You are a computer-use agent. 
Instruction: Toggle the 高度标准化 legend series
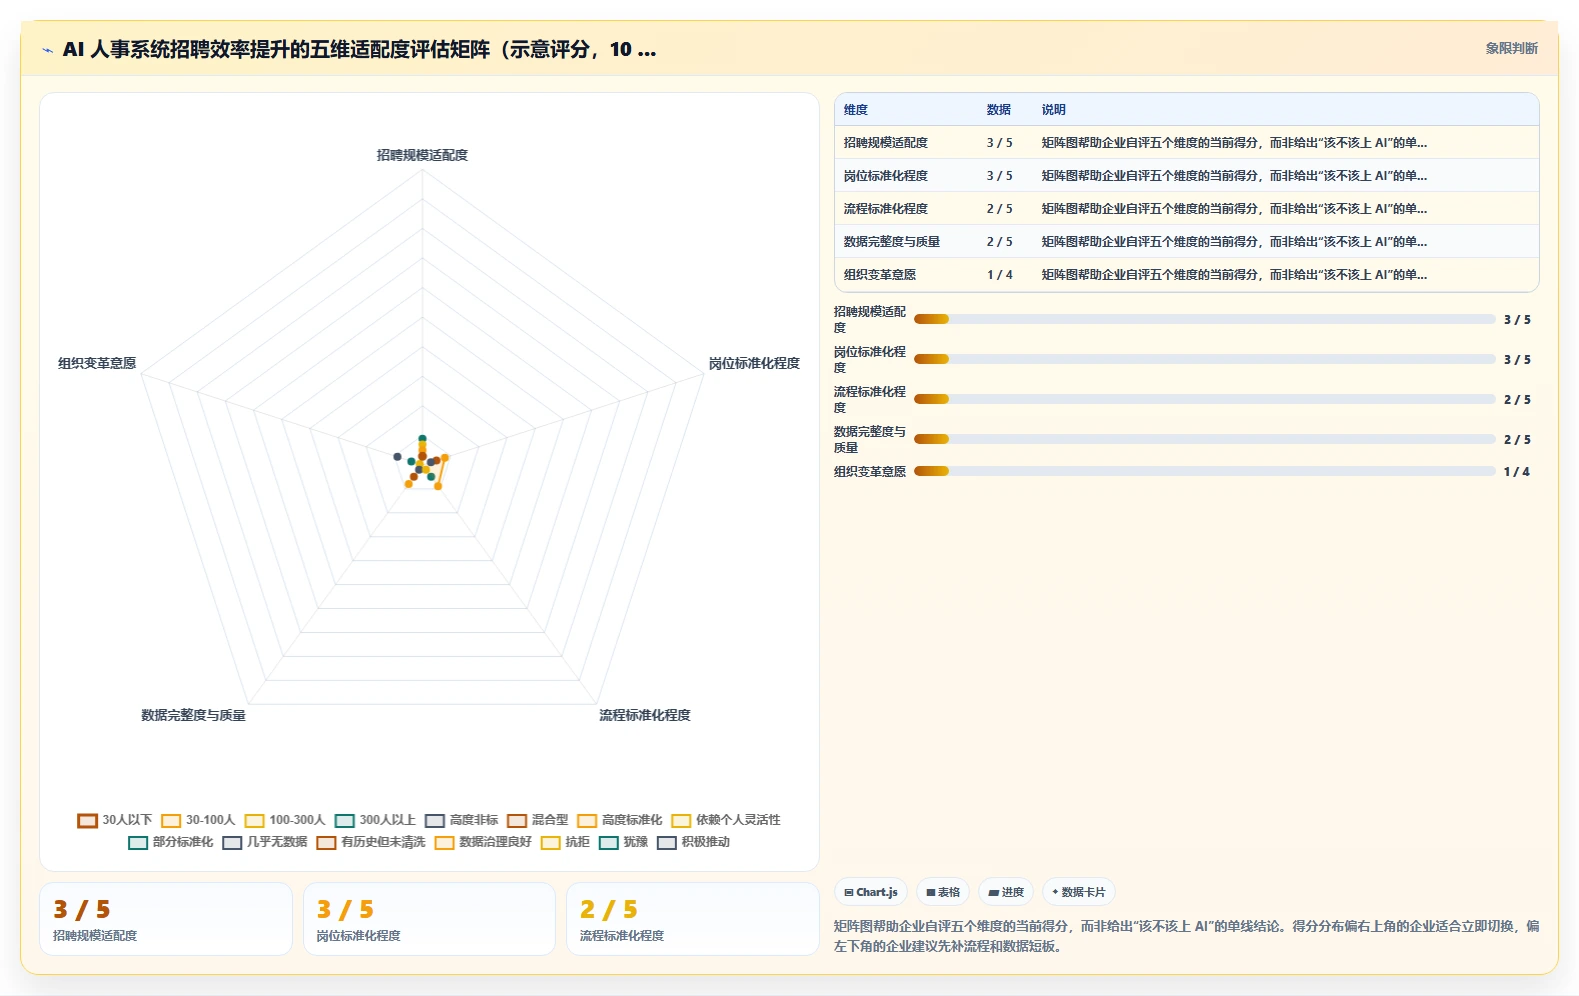click(619, 820)
